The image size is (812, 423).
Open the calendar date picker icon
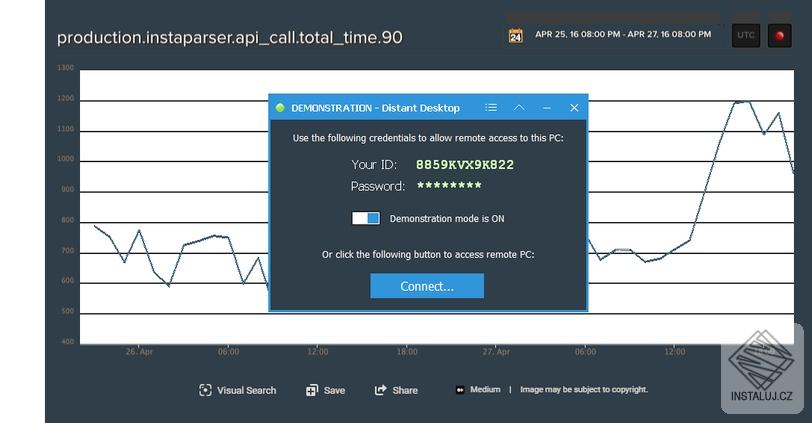point(515,36)
